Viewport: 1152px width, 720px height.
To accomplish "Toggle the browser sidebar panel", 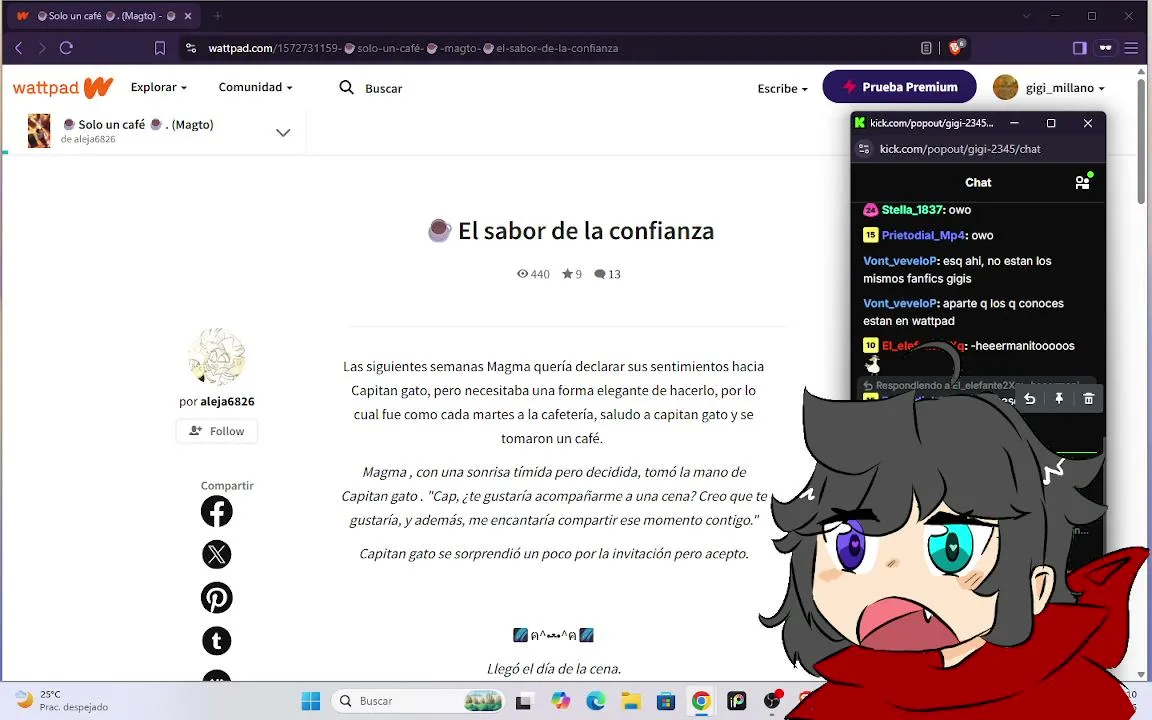I will tap(1079, 48).
